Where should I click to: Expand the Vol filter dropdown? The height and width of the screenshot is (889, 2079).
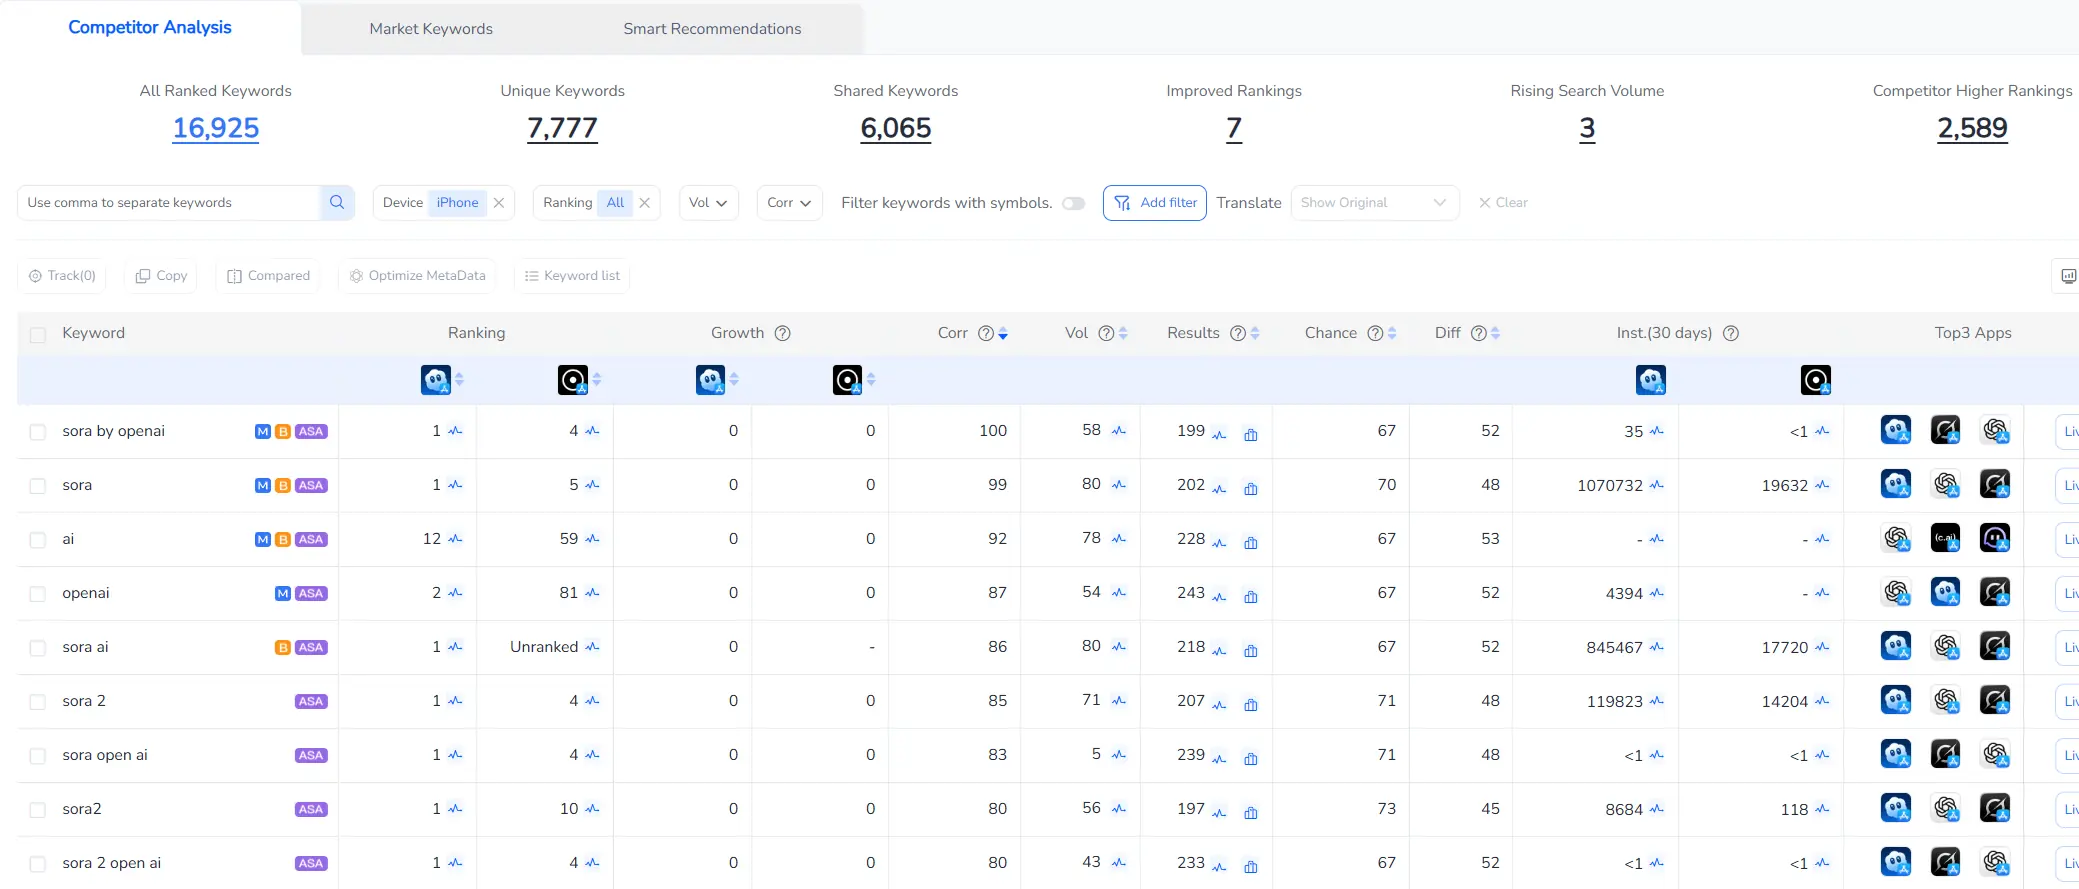[708, 202]
